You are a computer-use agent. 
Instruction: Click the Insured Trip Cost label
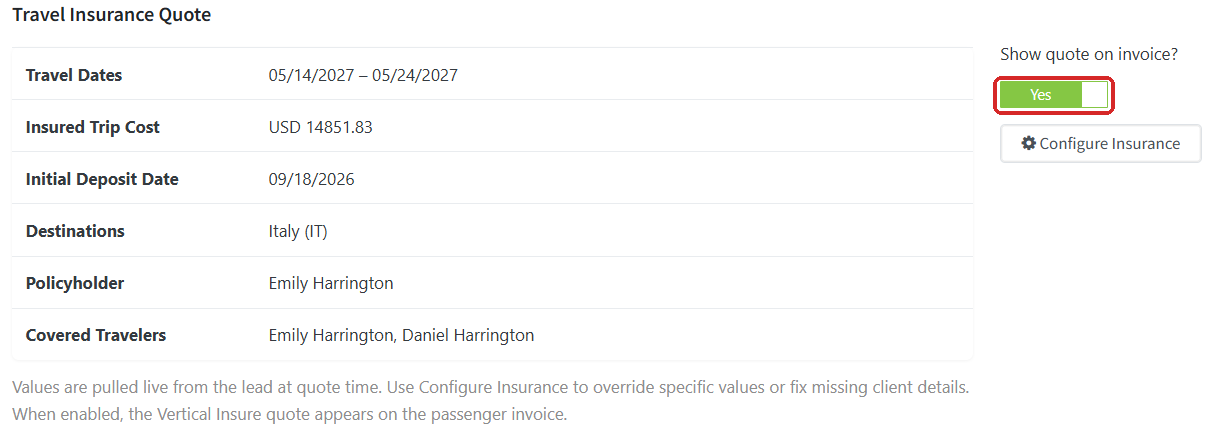[93, 127]
